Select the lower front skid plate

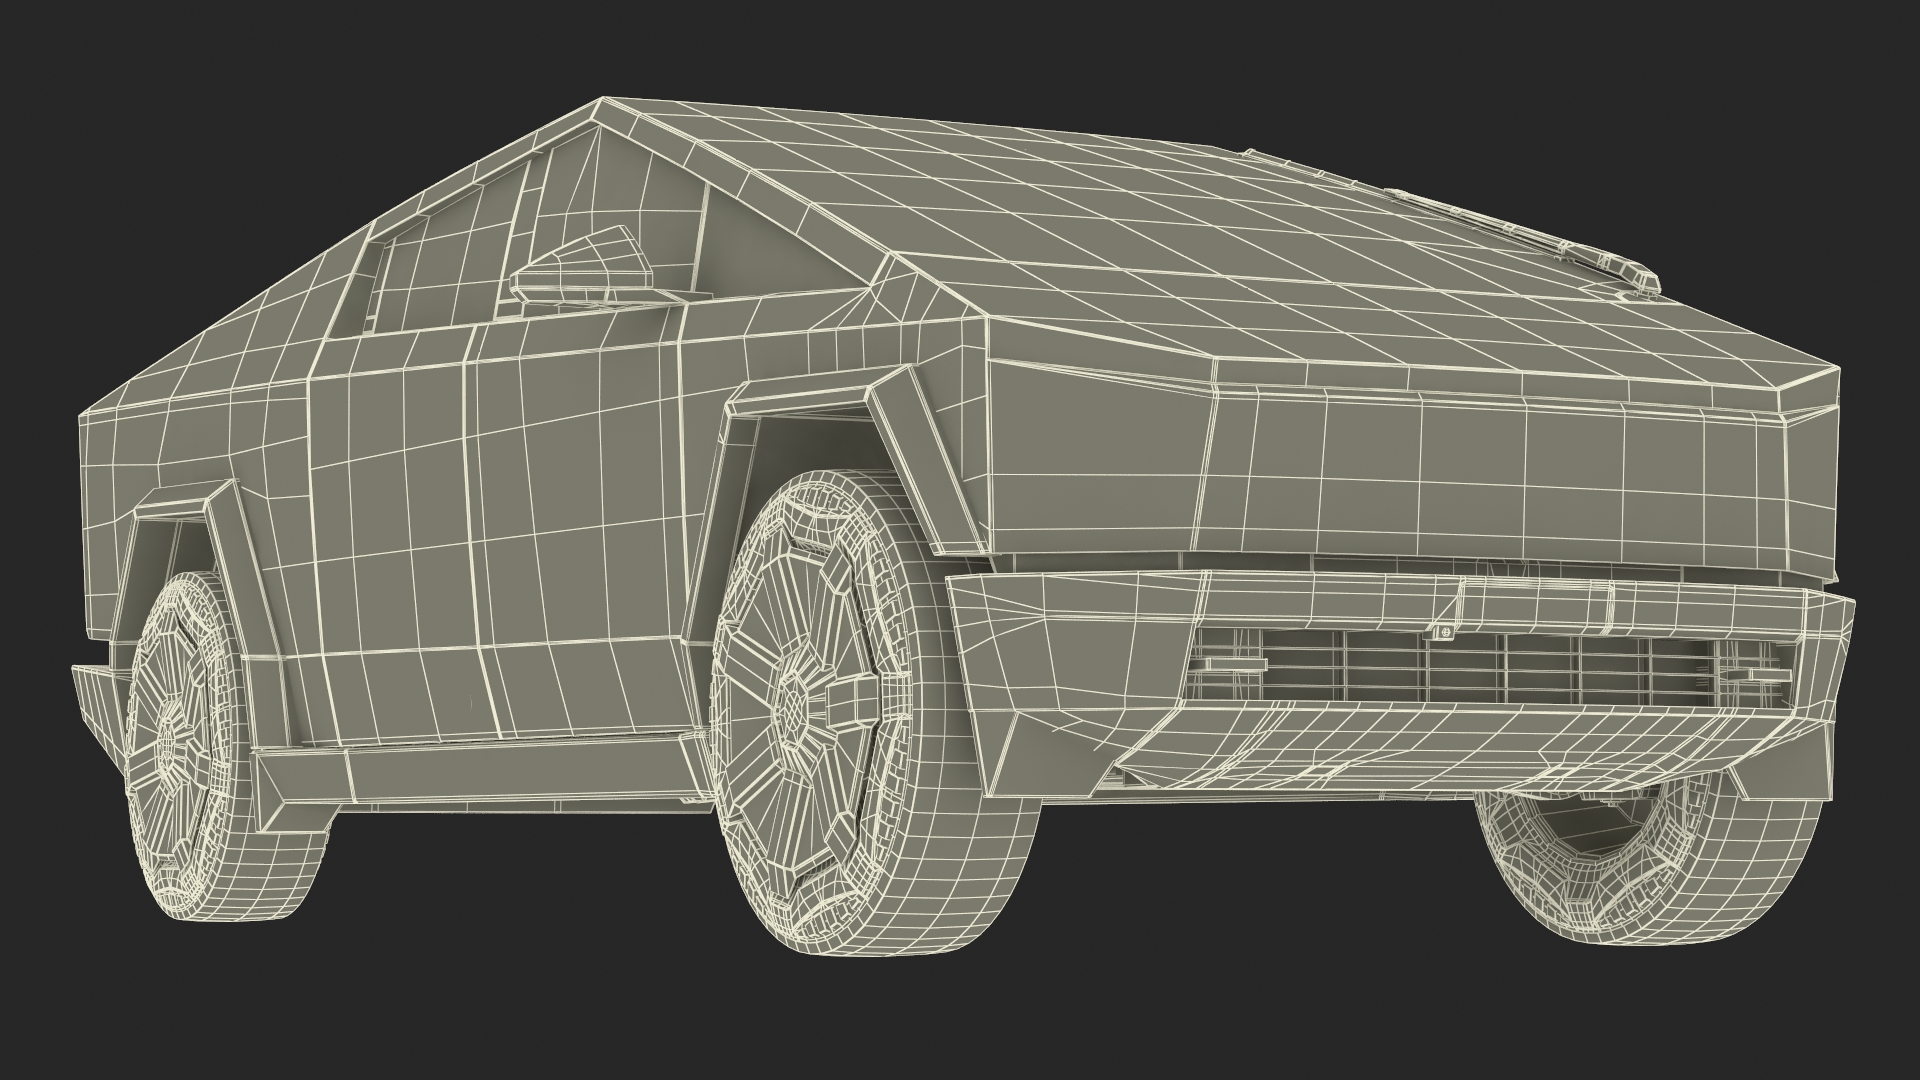(x=1450, y=745)
